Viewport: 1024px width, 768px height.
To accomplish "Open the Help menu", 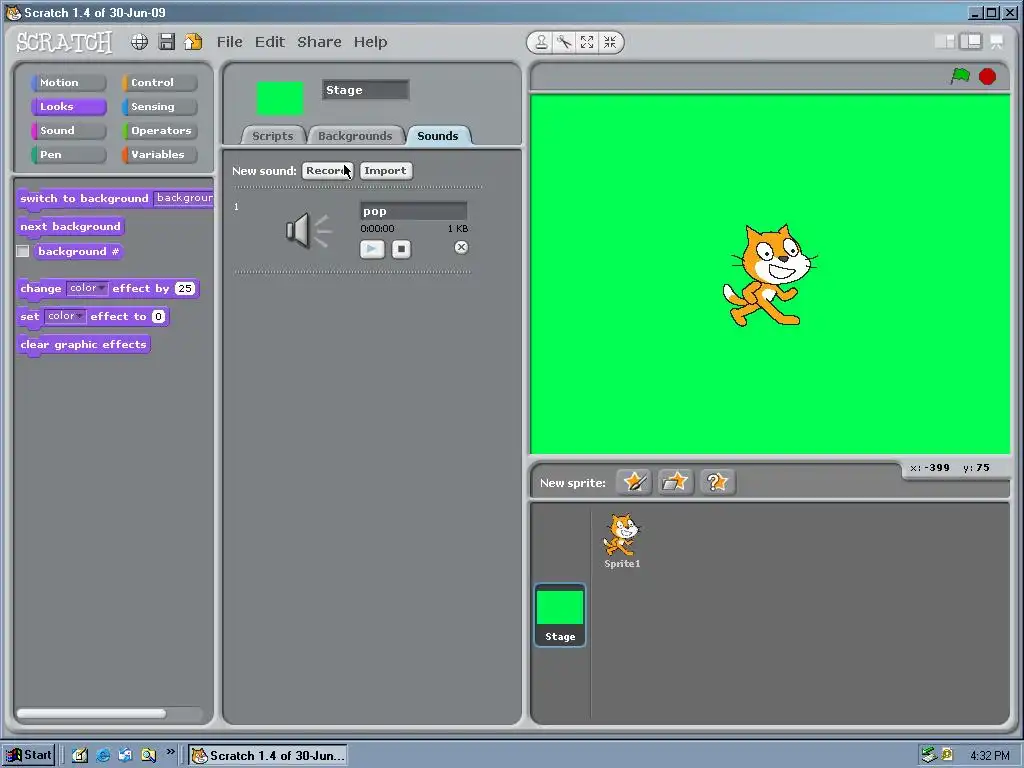I will pyautogui.click(x=370, y=42).
